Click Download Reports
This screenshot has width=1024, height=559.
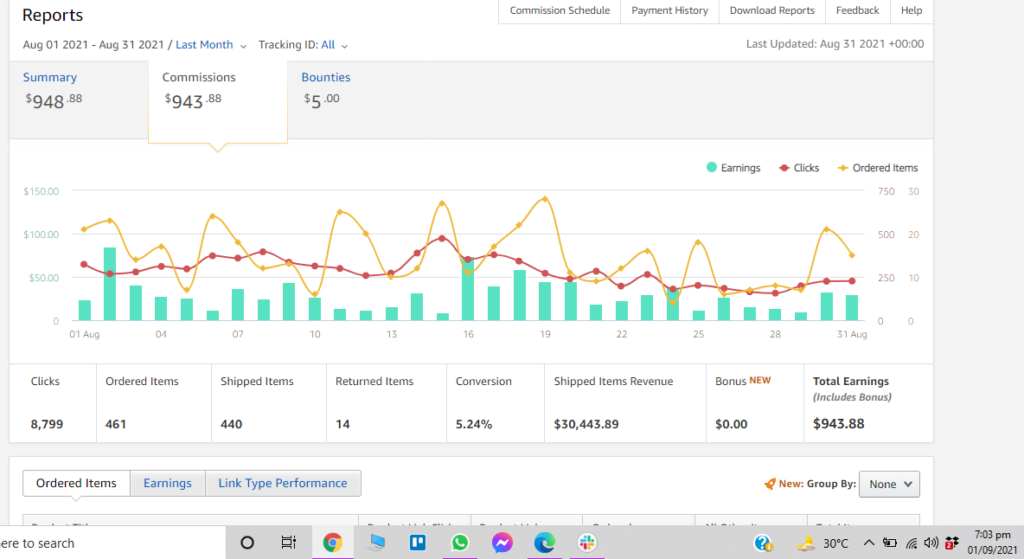tap(772, 10)
